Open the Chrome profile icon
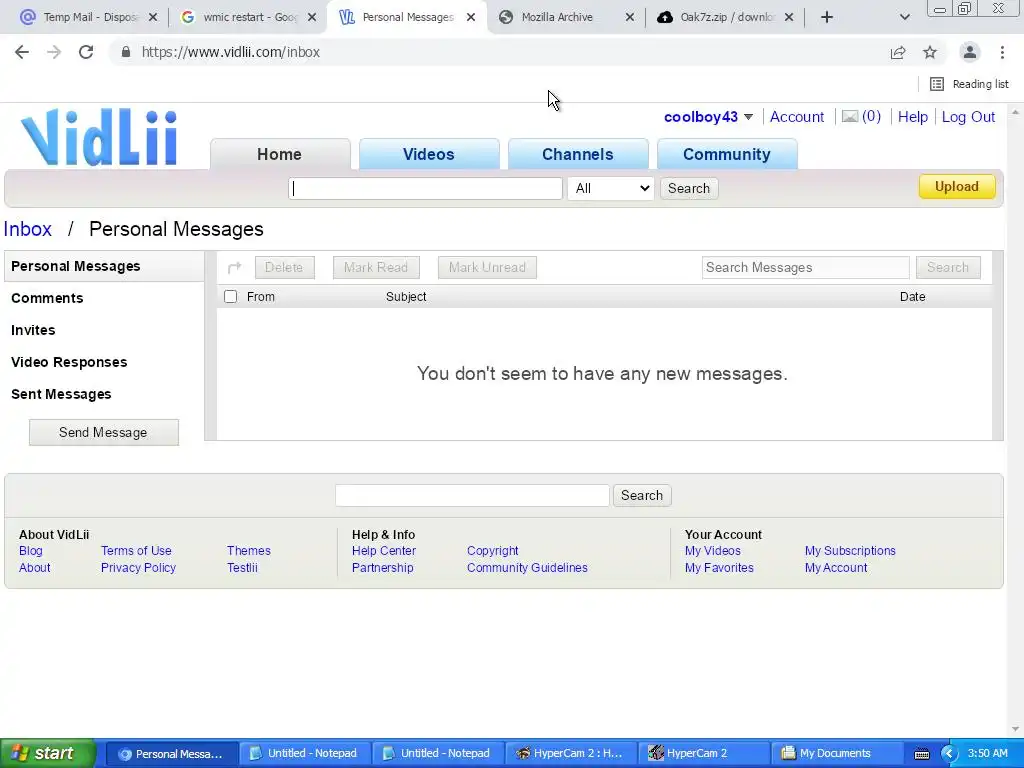The image size is (1024, 768). pyautogui.click(x=970, y=52)
